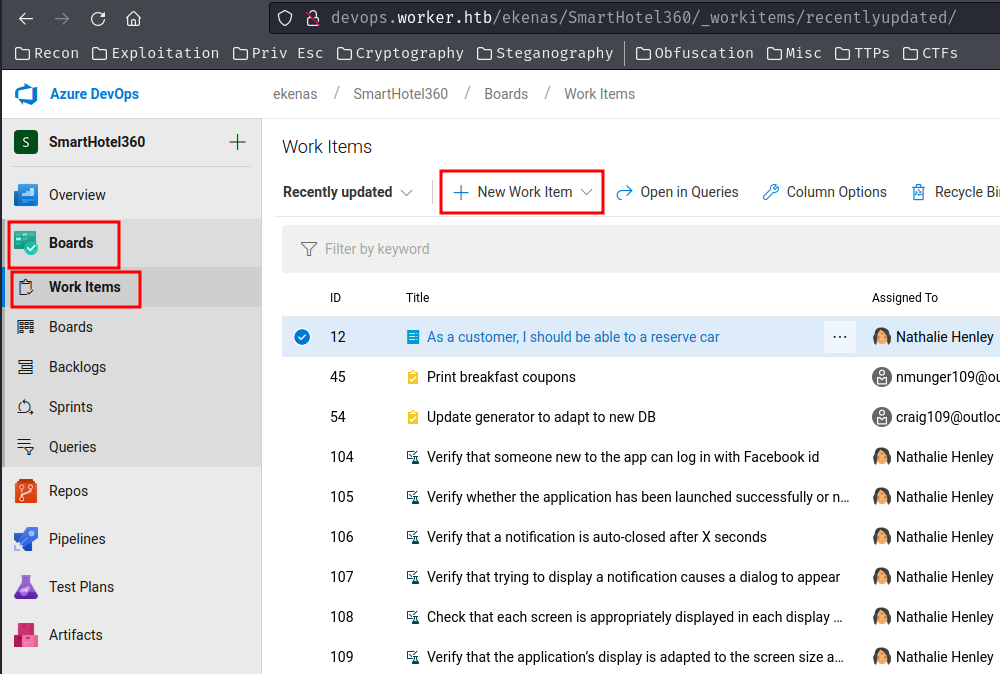
Task: Open the Misc bookmarks folder
Action: click(x=794, y=53)
